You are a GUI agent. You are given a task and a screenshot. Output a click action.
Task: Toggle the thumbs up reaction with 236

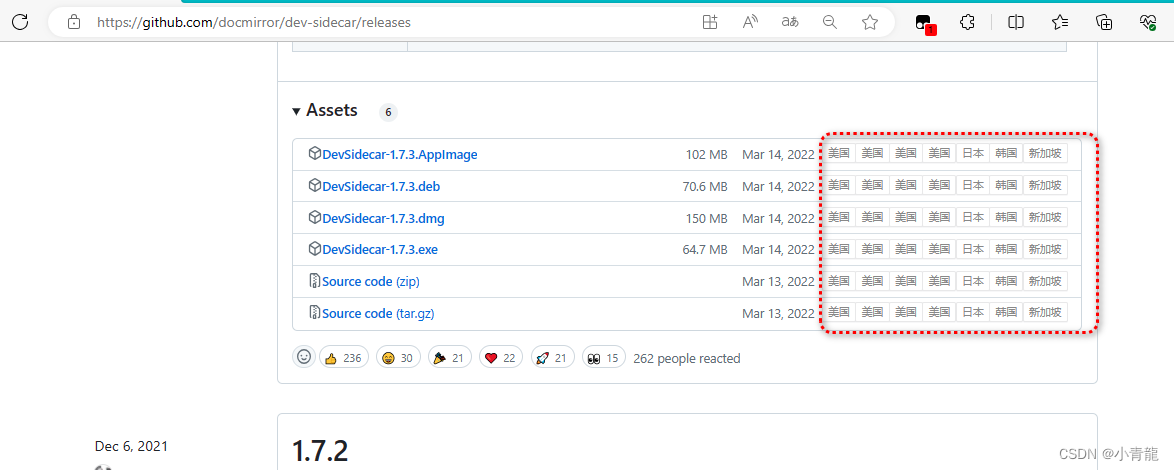click(343, 358)
